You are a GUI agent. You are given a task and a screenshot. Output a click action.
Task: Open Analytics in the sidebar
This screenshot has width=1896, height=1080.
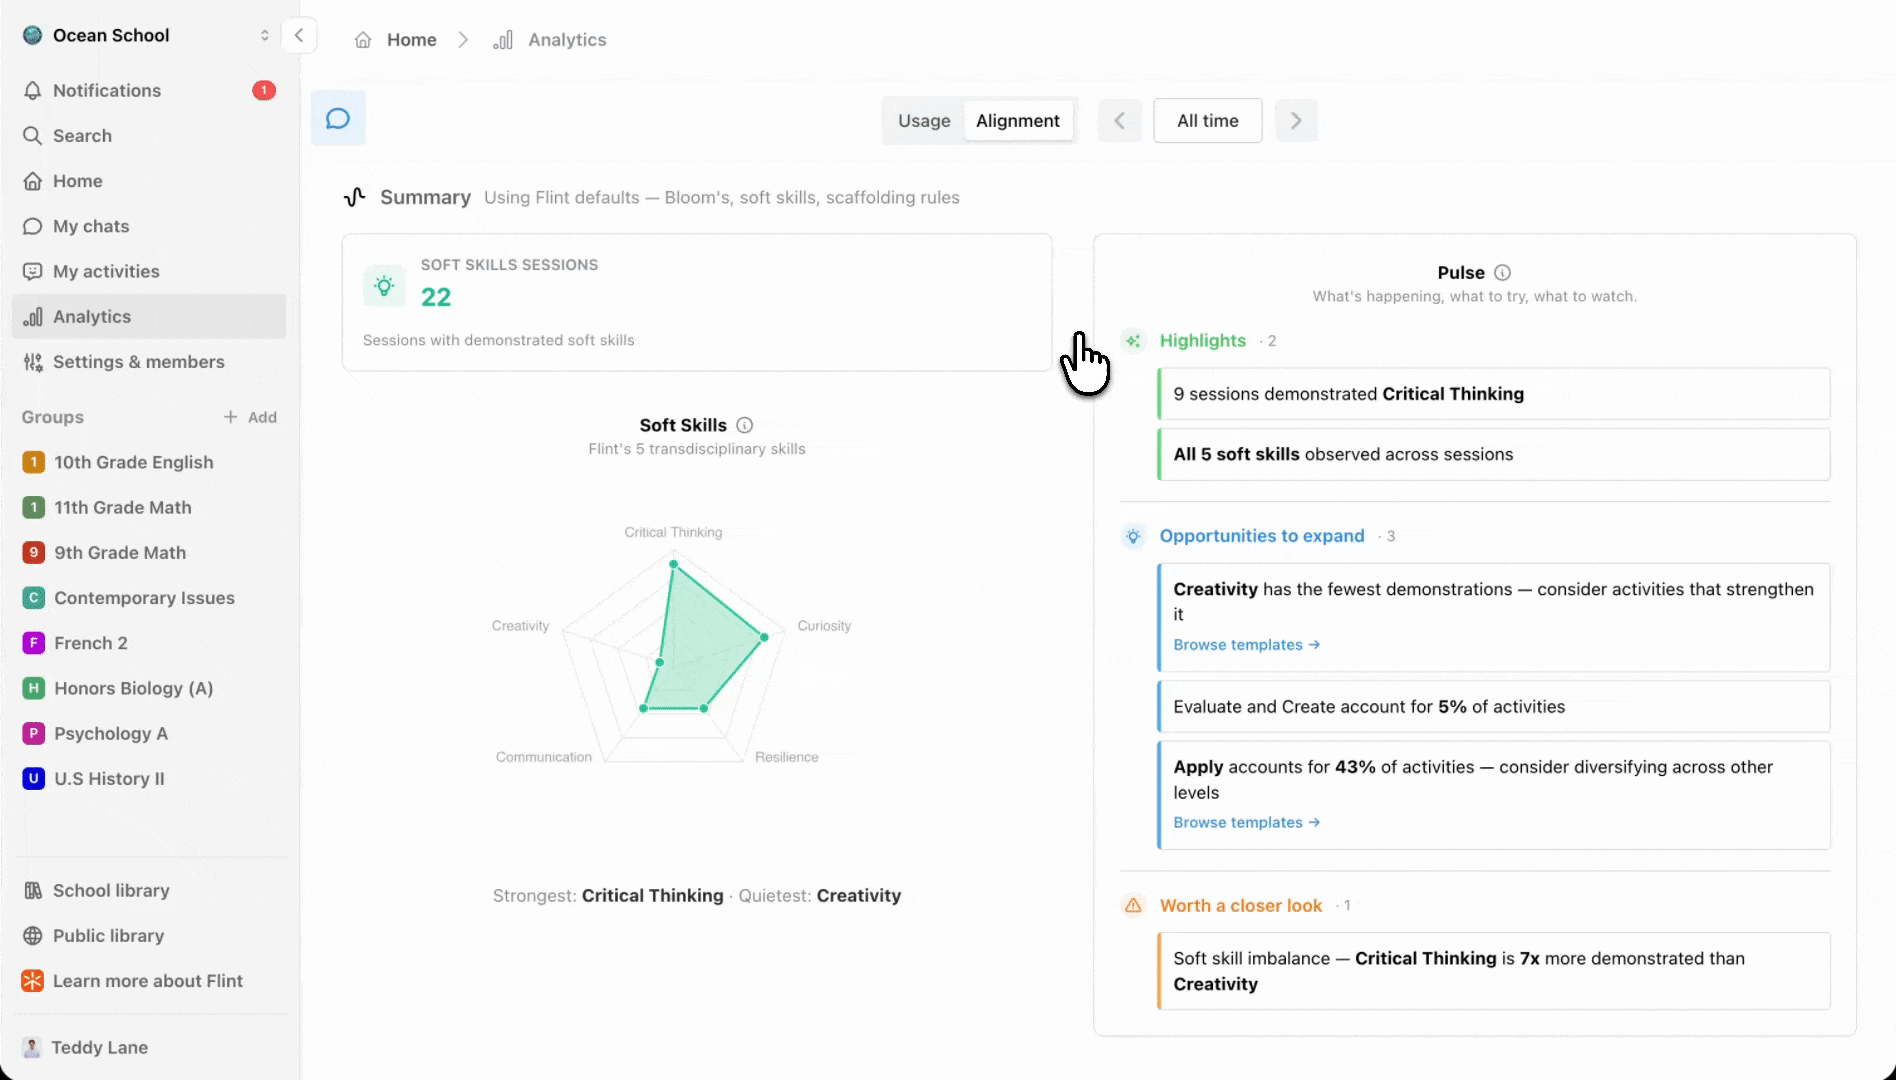(149, 316)
